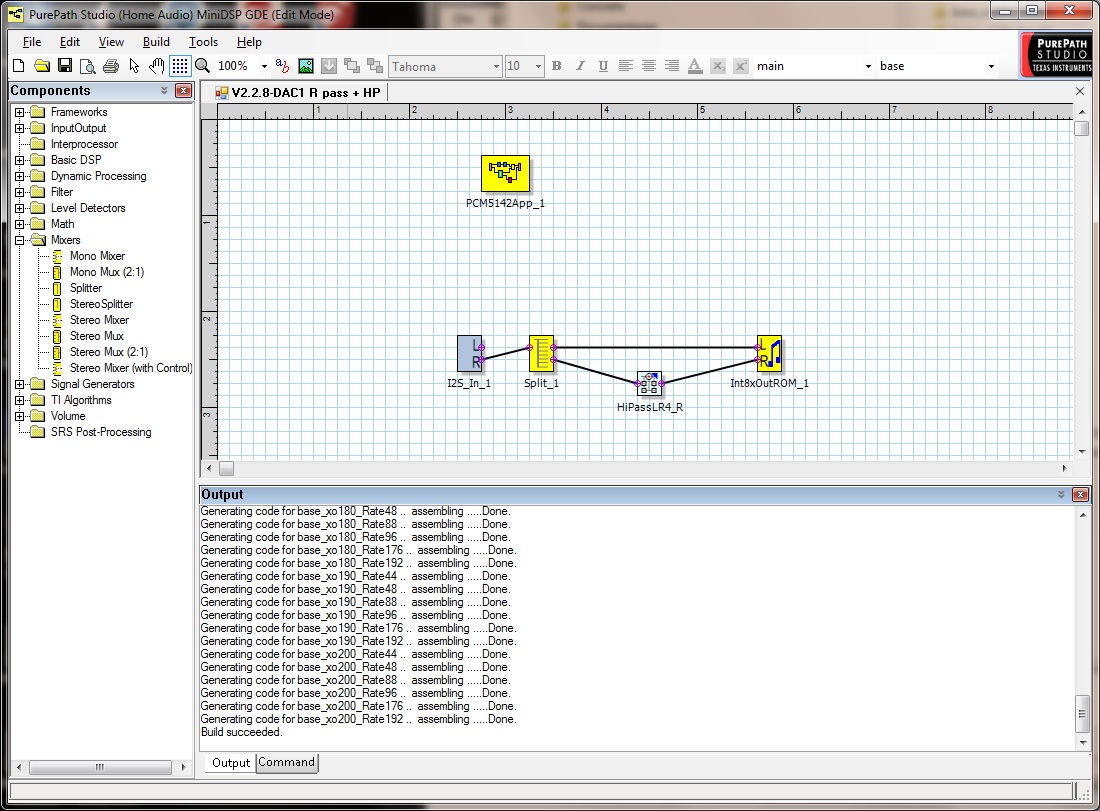Save the project with floppy disk icon
The width and height of the screenshot is (1100, 811).
65,66
